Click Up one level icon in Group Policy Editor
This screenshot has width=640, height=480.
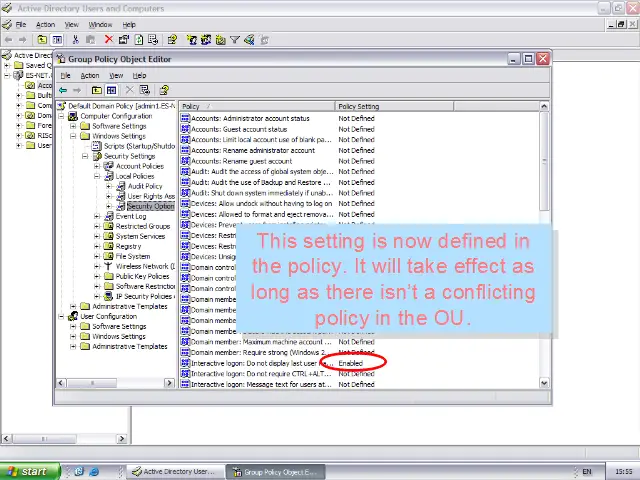[97, 90]
